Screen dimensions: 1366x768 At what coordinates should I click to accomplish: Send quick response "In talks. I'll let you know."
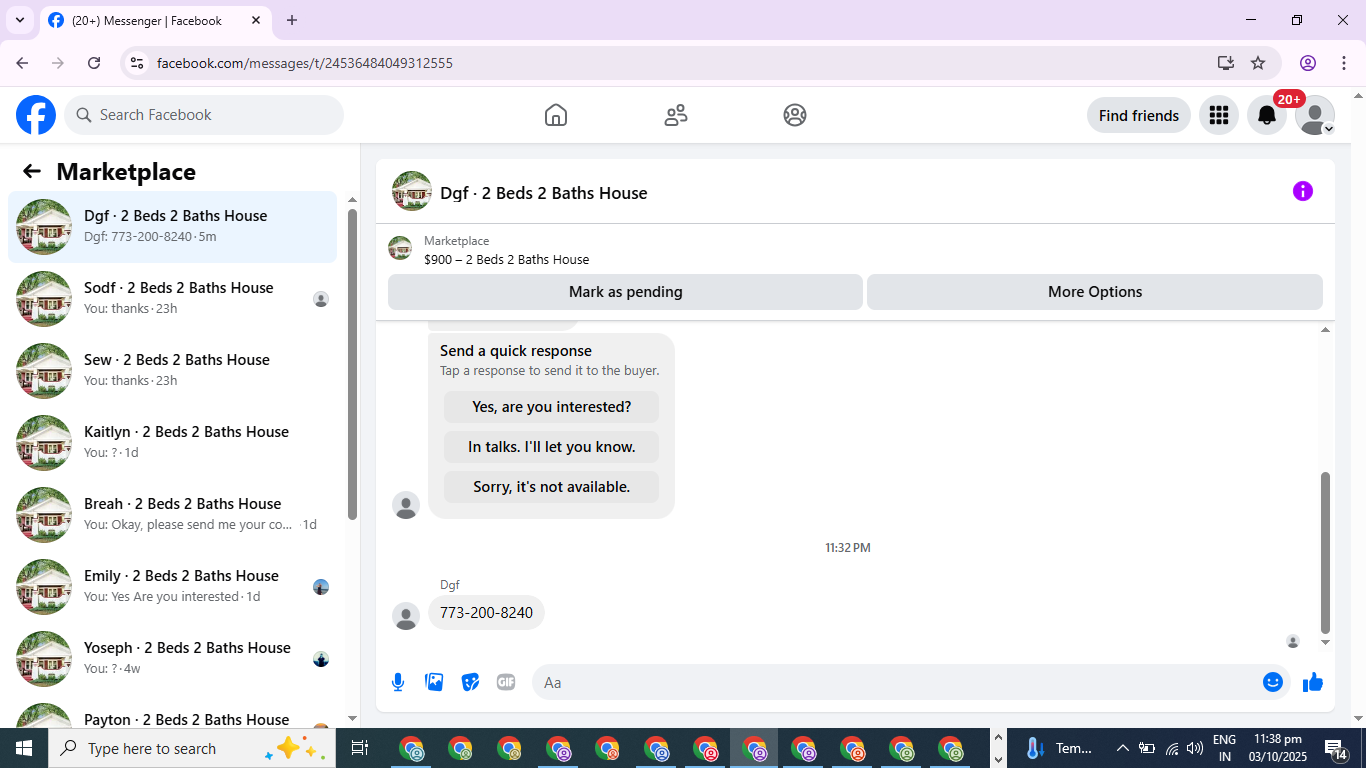tap(552, 447)
